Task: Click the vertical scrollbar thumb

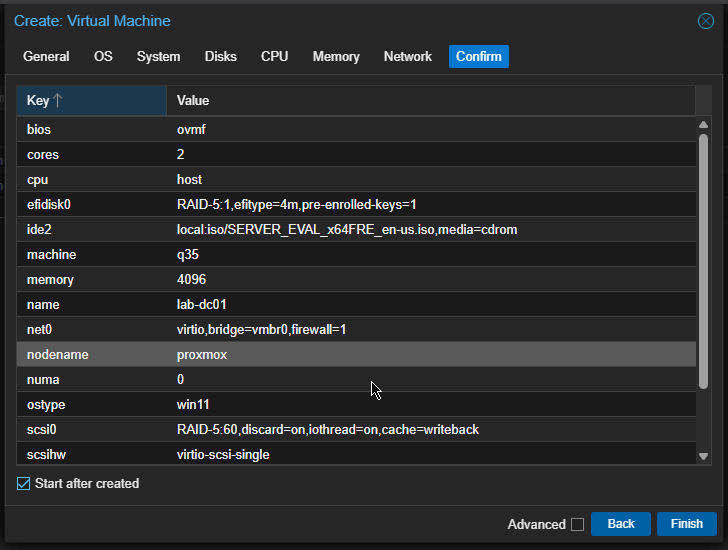Action: pyautogui.click(x=703, y=261)
